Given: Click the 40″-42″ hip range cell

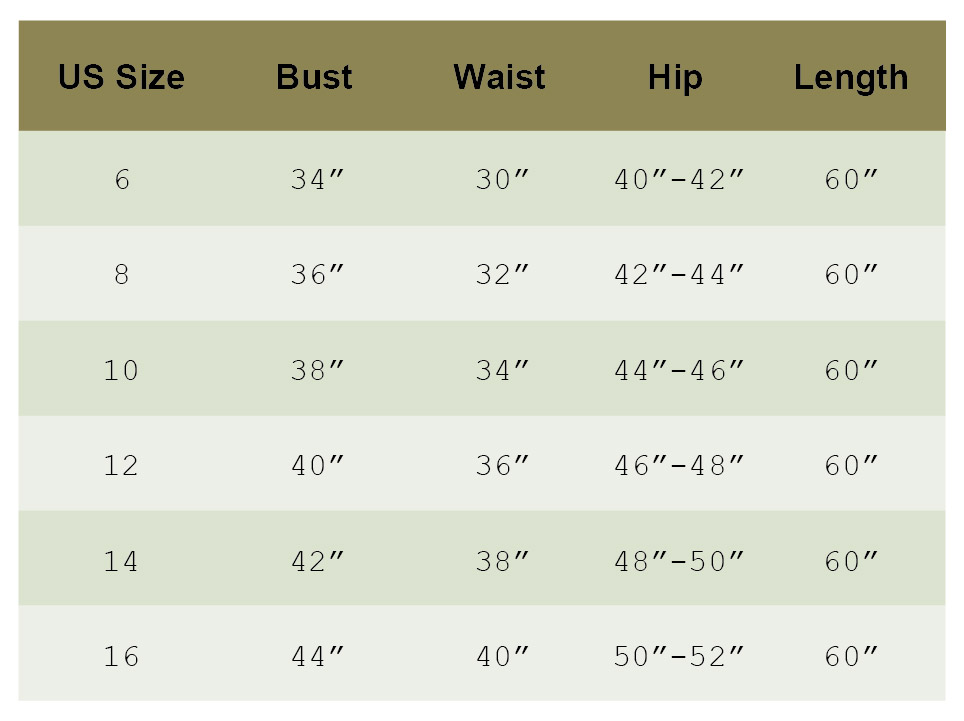Looking at the screenshot, I should pos(679,180).
